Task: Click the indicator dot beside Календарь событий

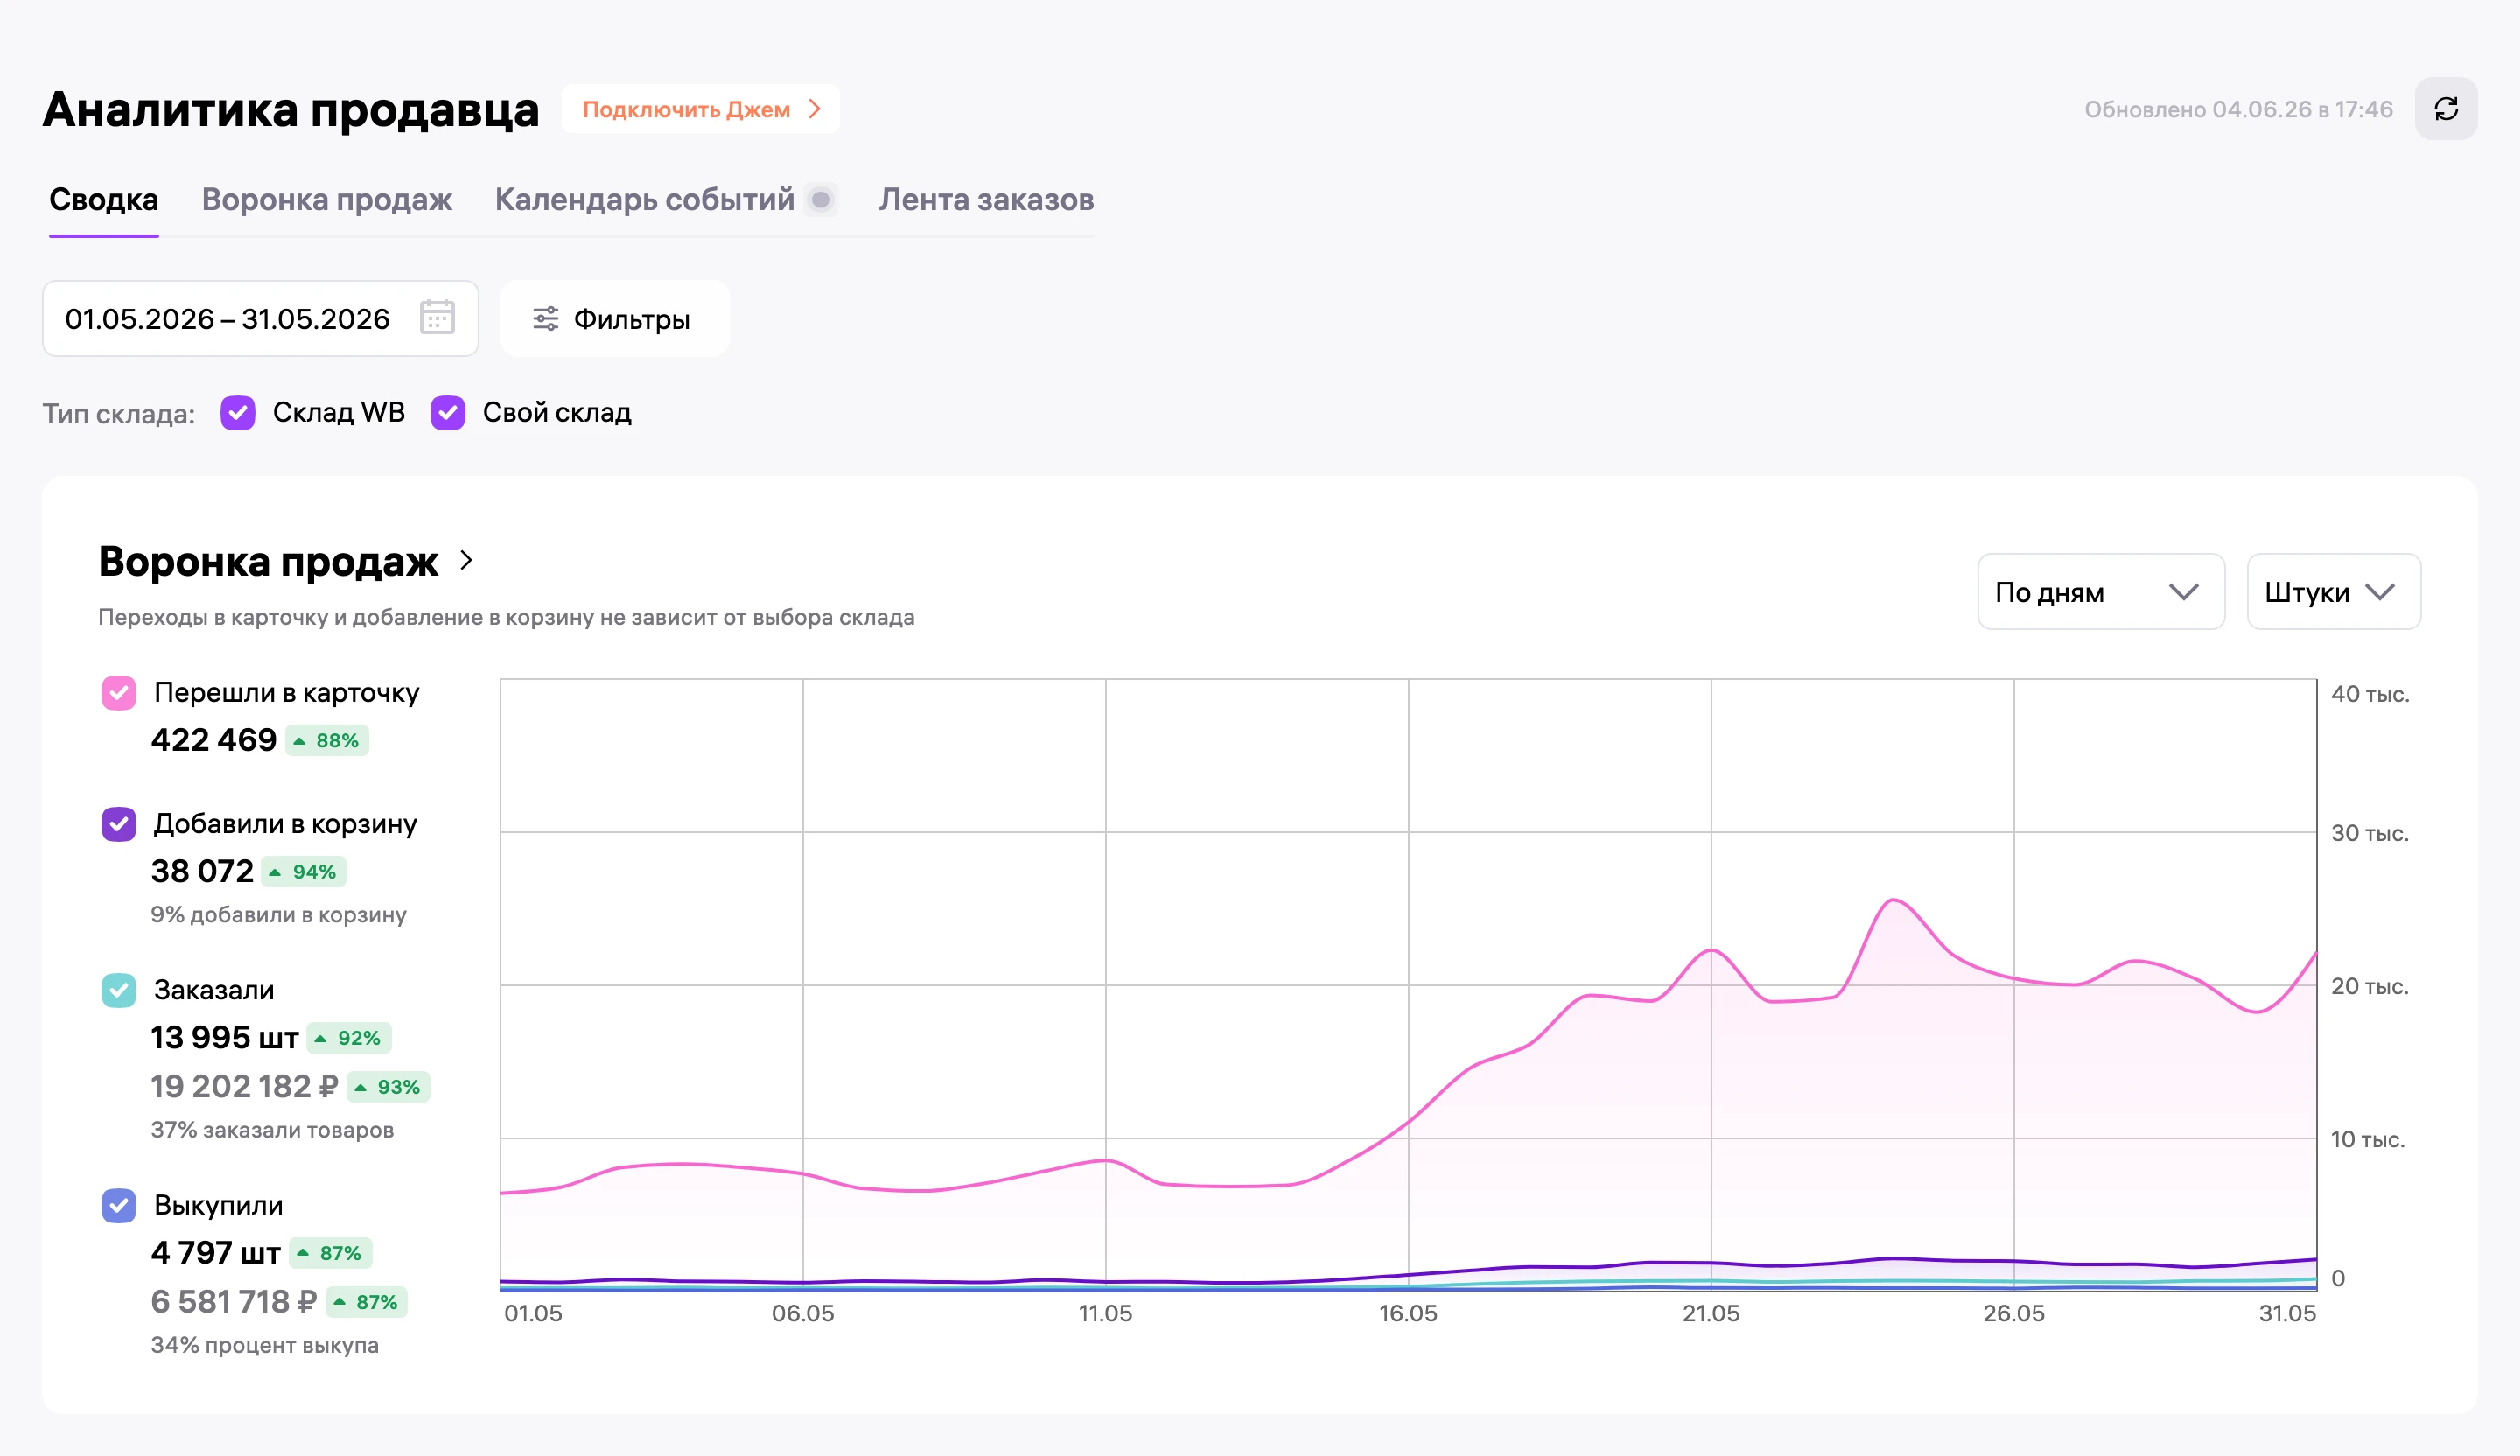Action: coord(820,200)
